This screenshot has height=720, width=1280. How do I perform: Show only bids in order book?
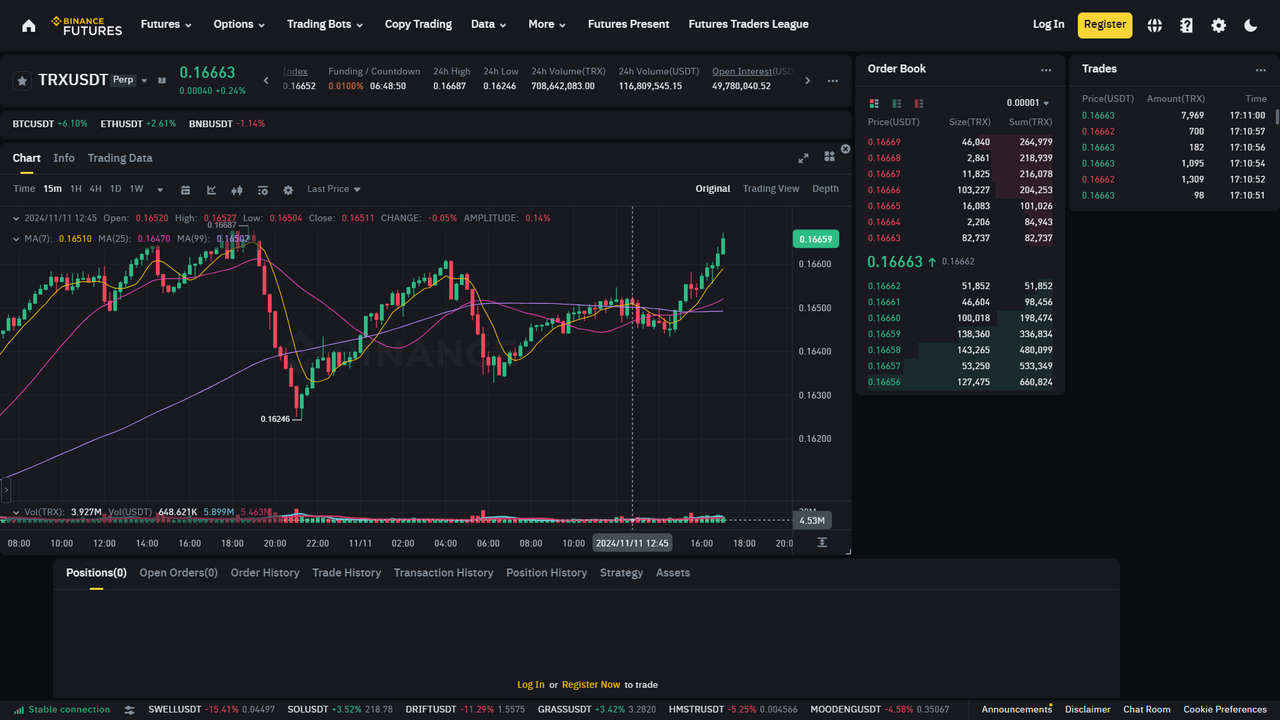(x=896, y=103)
